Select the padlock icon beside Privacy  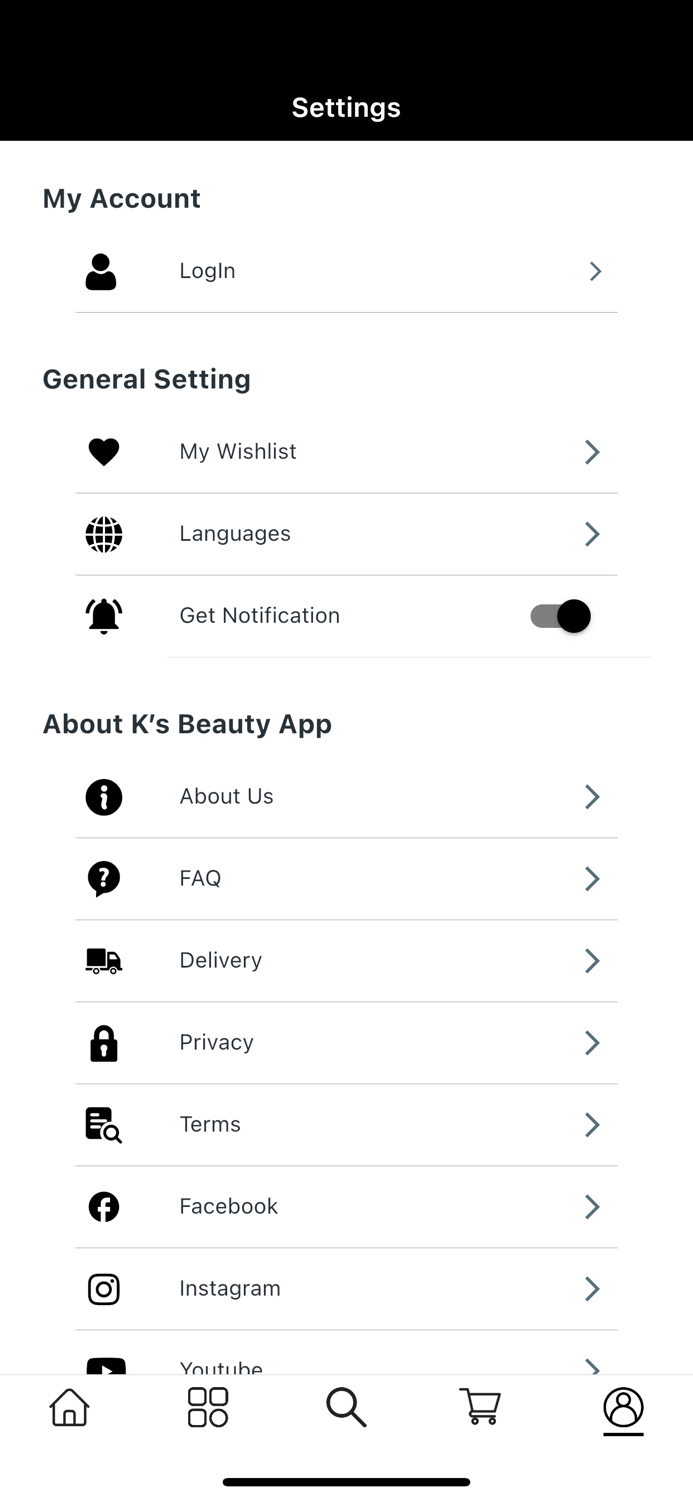pyautogui.click(x=103, y=1042)
